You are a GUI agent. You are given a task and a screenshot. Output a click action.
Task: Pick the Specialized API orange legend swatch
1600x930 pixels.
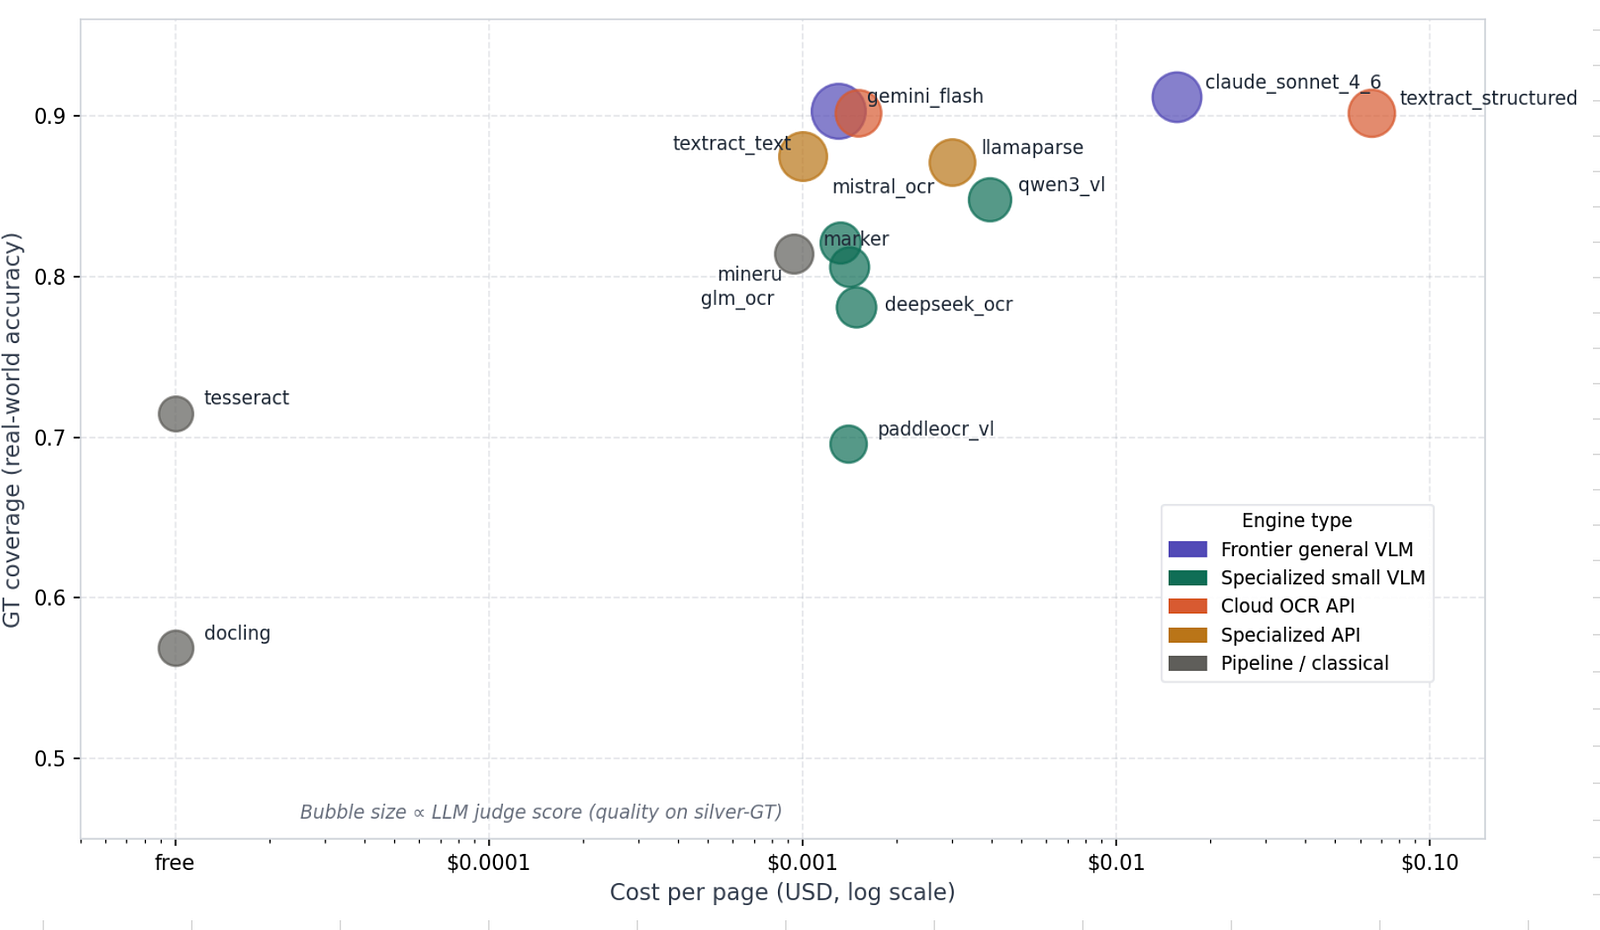point(1188,635)
